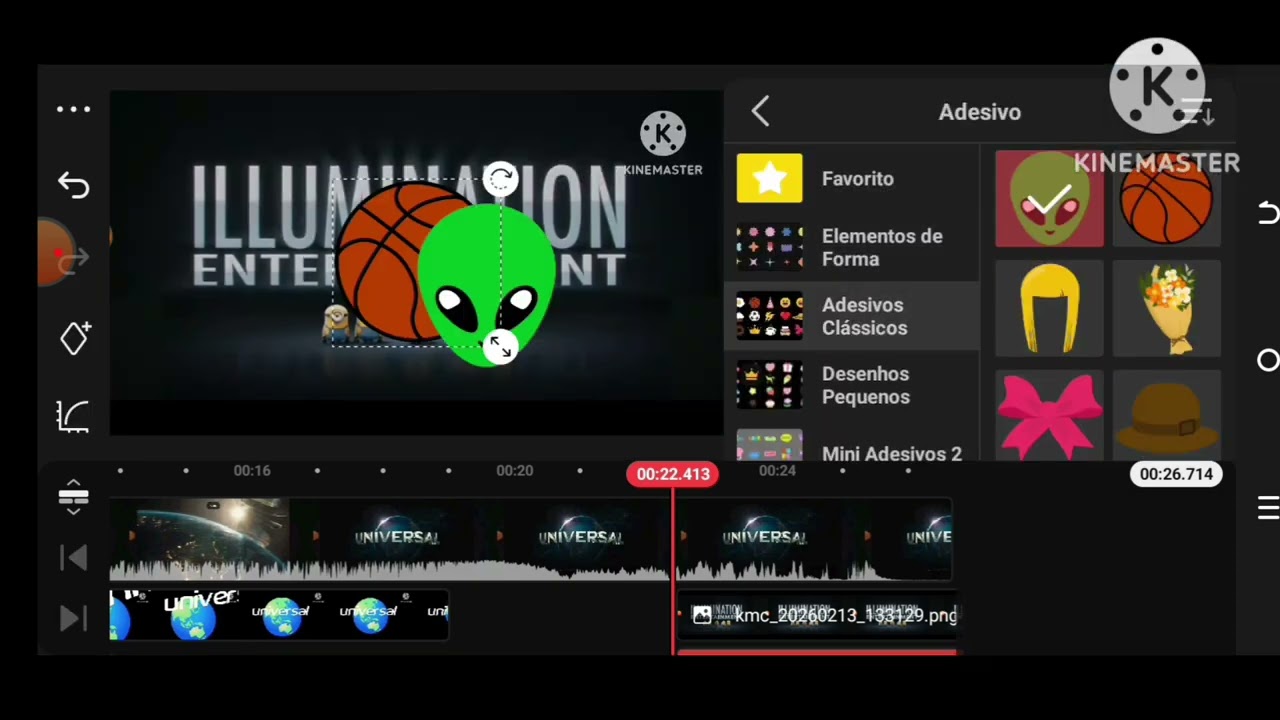
Task: Tap the Android back button on the edge
Action: point(1268,212)
